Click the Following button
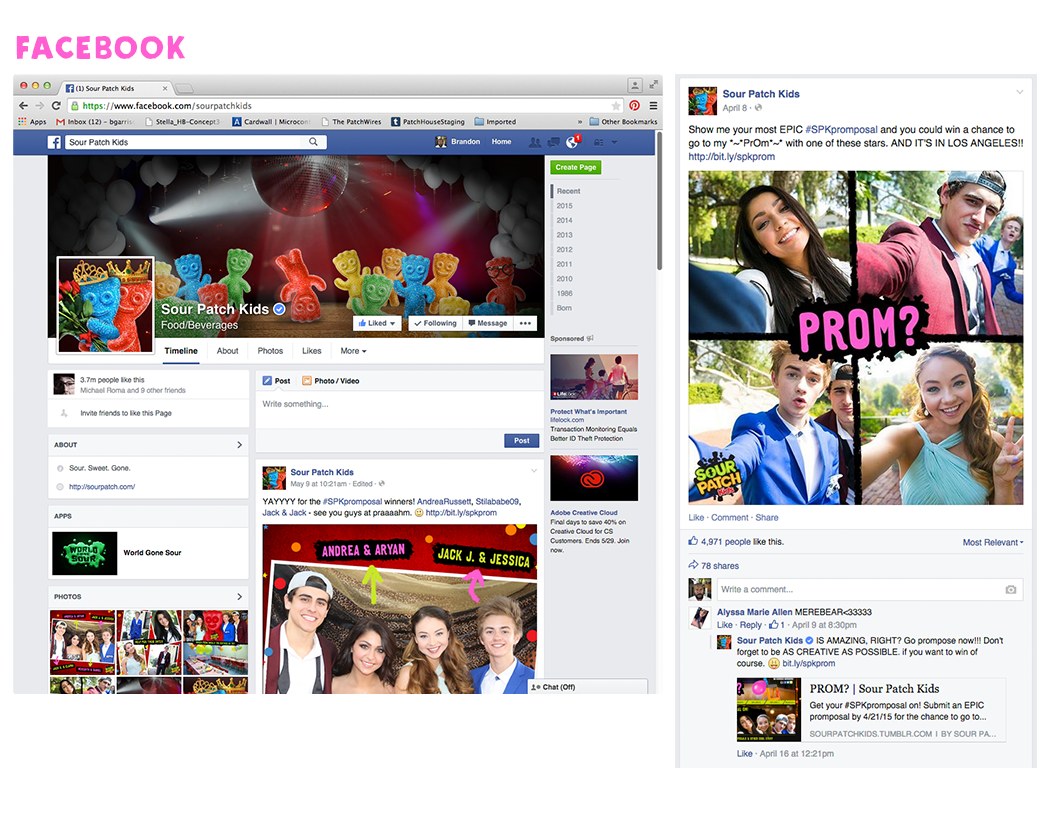This screenshot has height=820, width=1055. [435, 324]
